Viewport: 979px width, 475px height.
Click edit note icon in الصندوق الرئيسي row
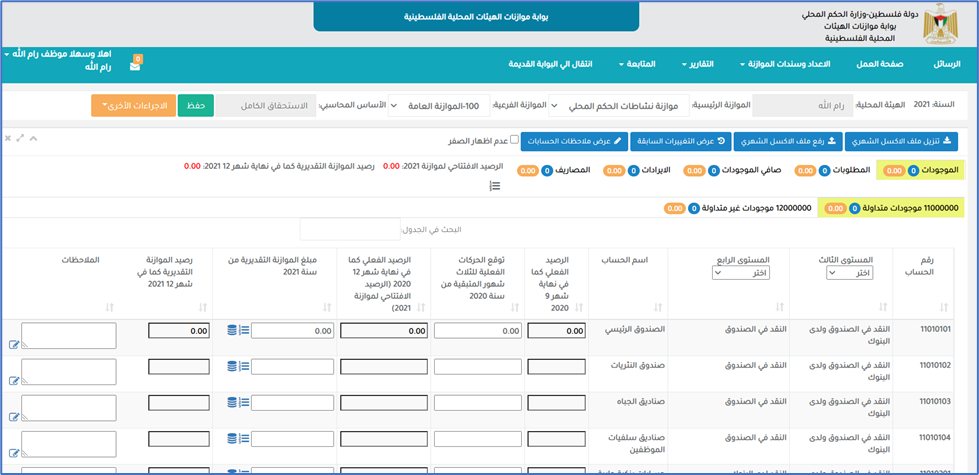click(14, 345)
